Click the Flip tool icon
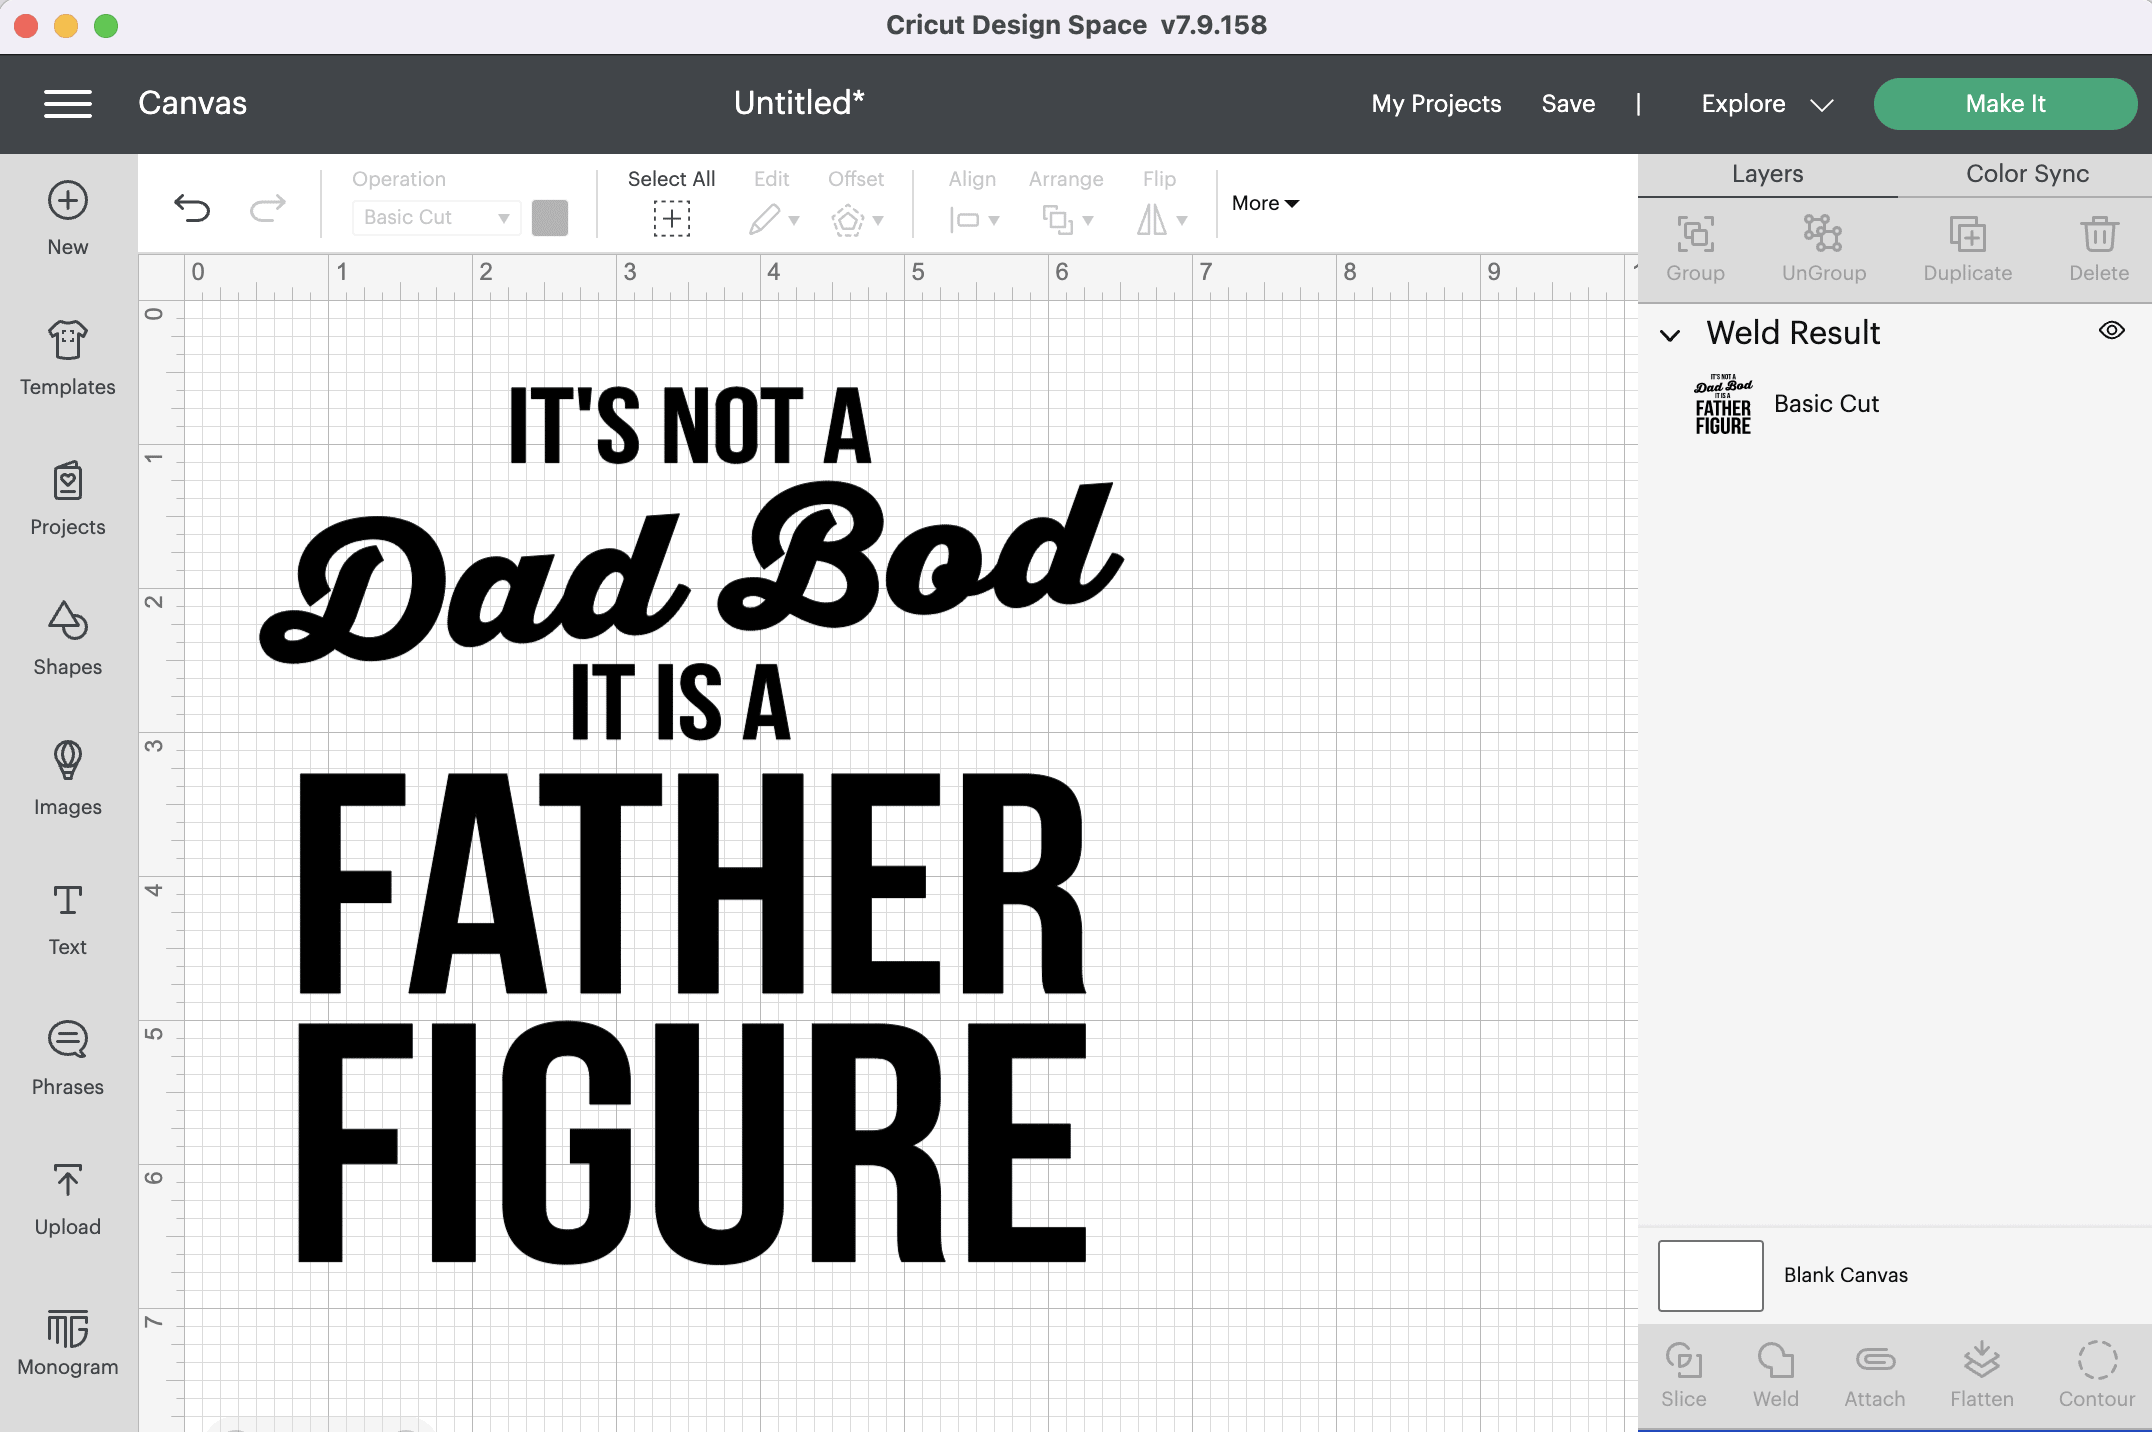 [x=1151, y=219]
